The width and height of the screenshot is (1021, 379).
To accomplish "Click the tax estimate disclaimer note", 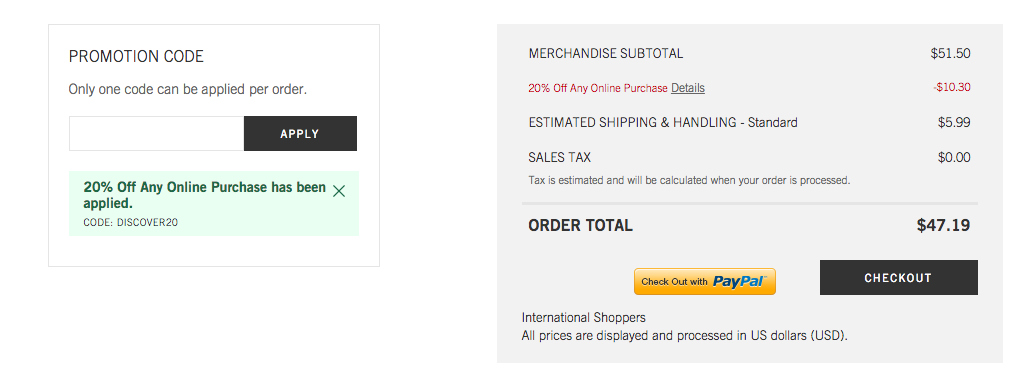I will (689, 180).
